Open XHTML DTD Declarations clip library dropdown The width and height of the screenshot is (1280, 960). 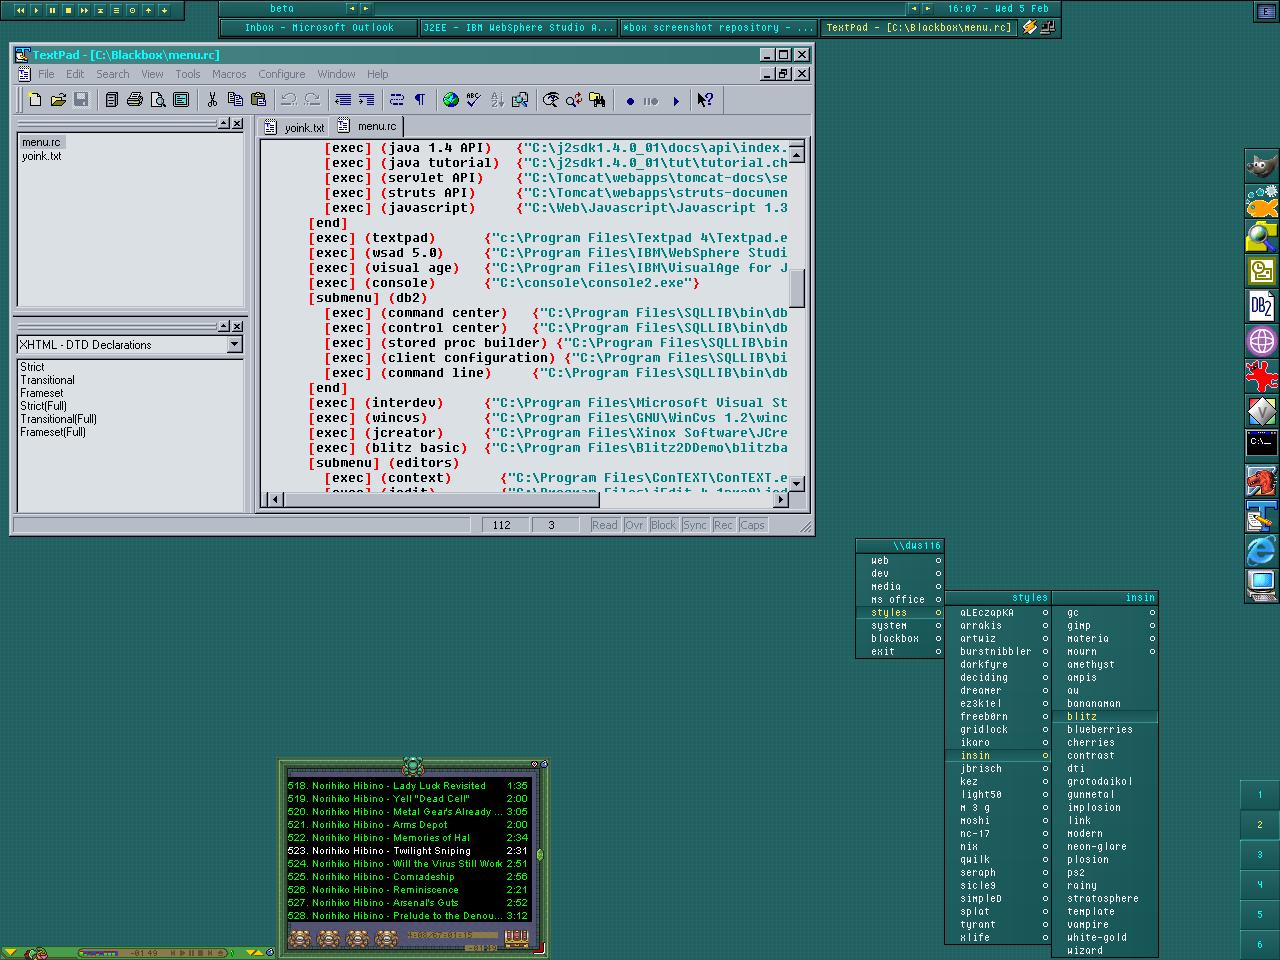(234, 345)
